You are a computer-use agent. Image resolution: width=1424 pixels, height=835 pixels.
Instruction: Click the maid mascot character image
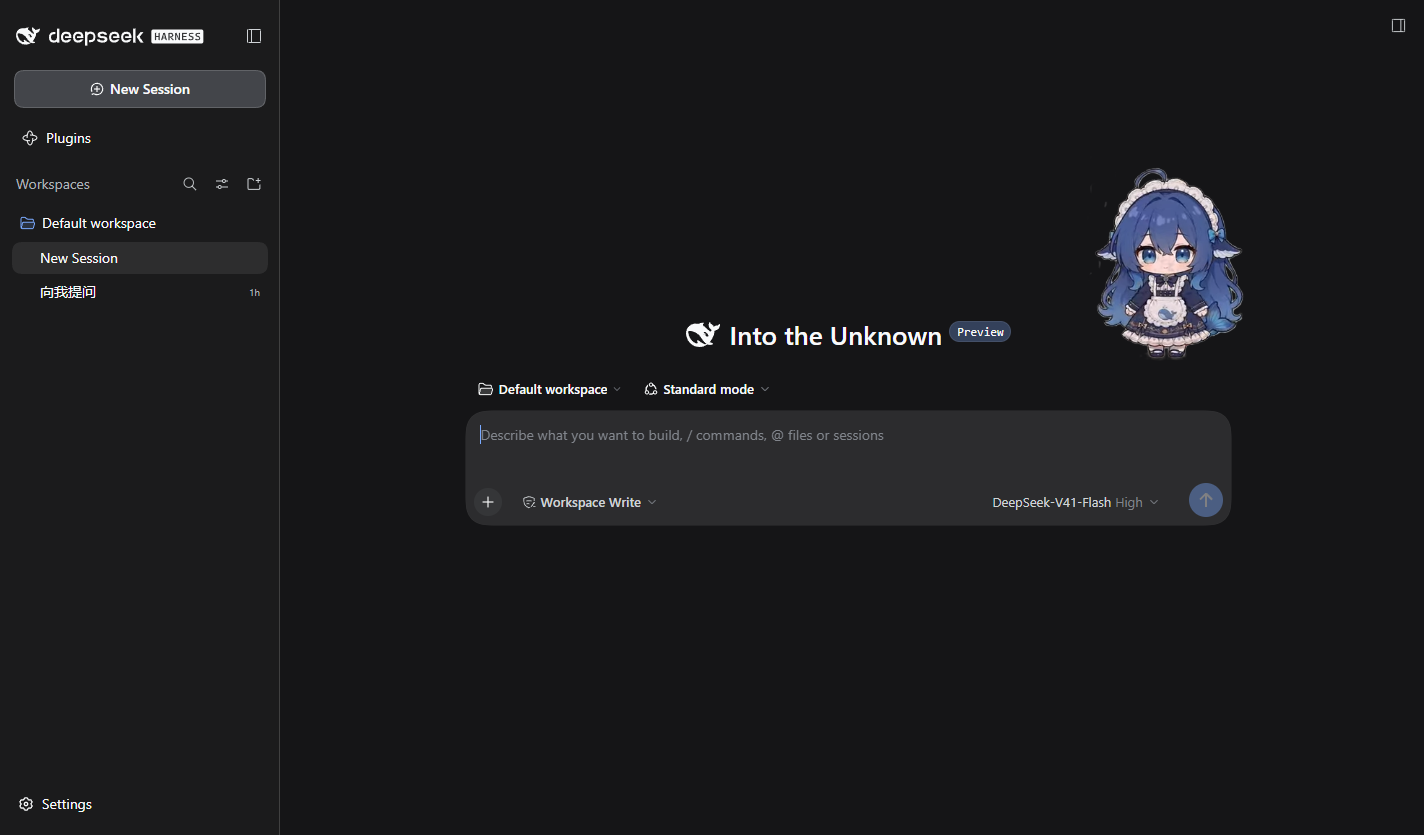pyautogui.click(x=1168, y=264)
